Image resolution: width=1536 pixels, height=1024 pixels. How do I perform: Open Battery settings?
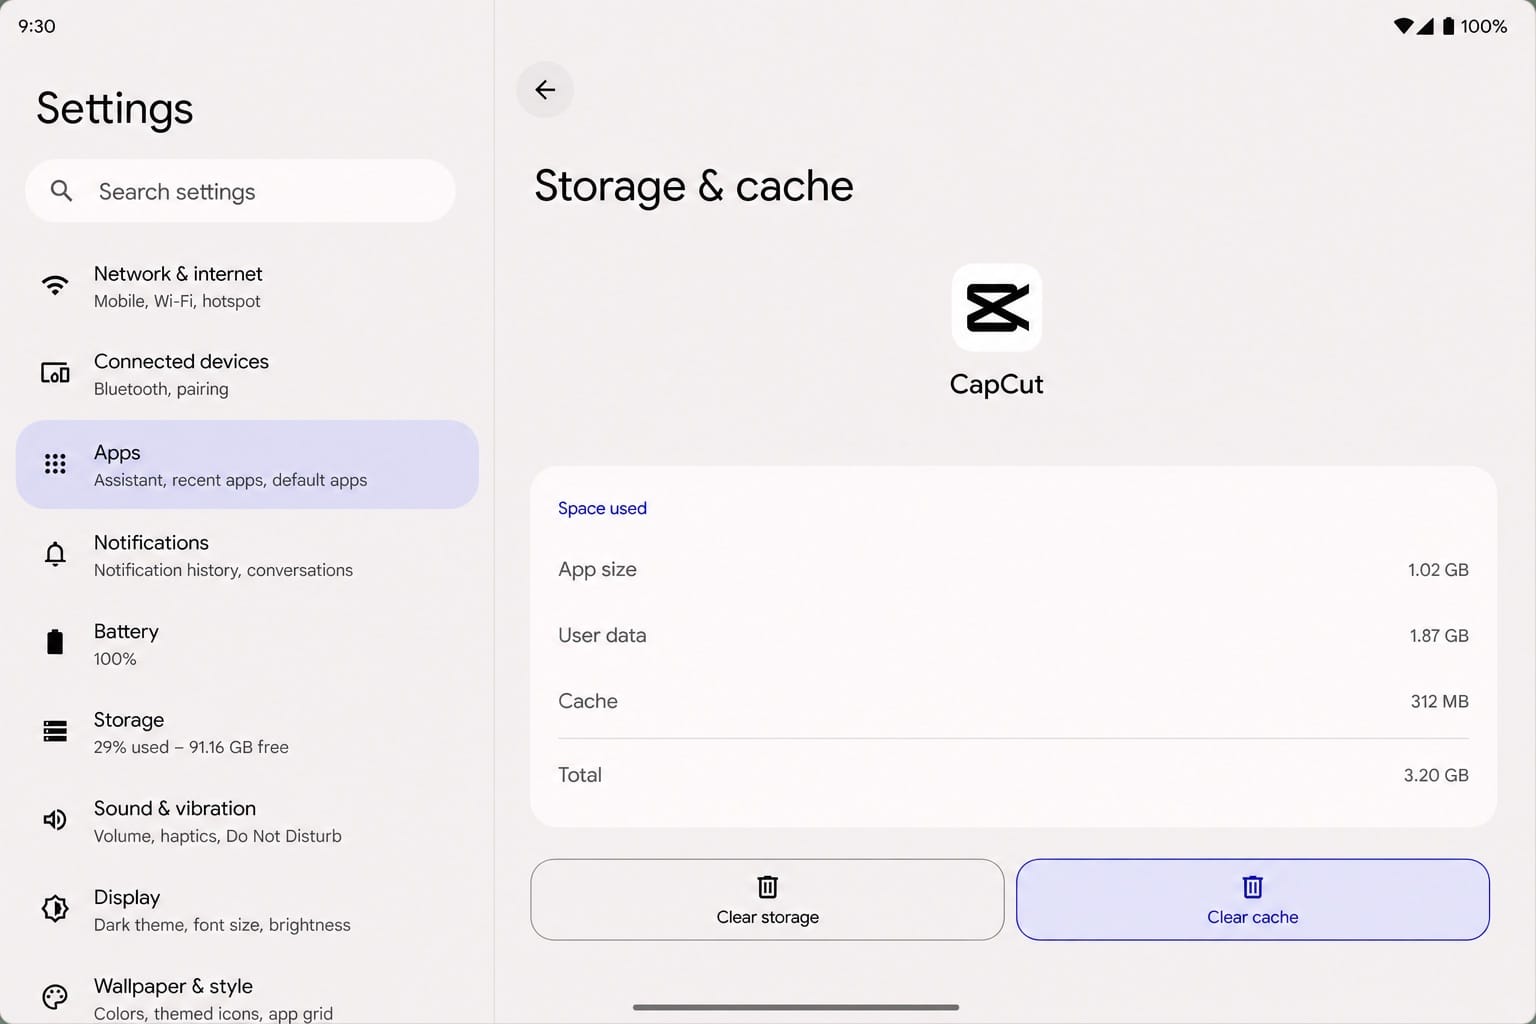click(x=247, y=644)
